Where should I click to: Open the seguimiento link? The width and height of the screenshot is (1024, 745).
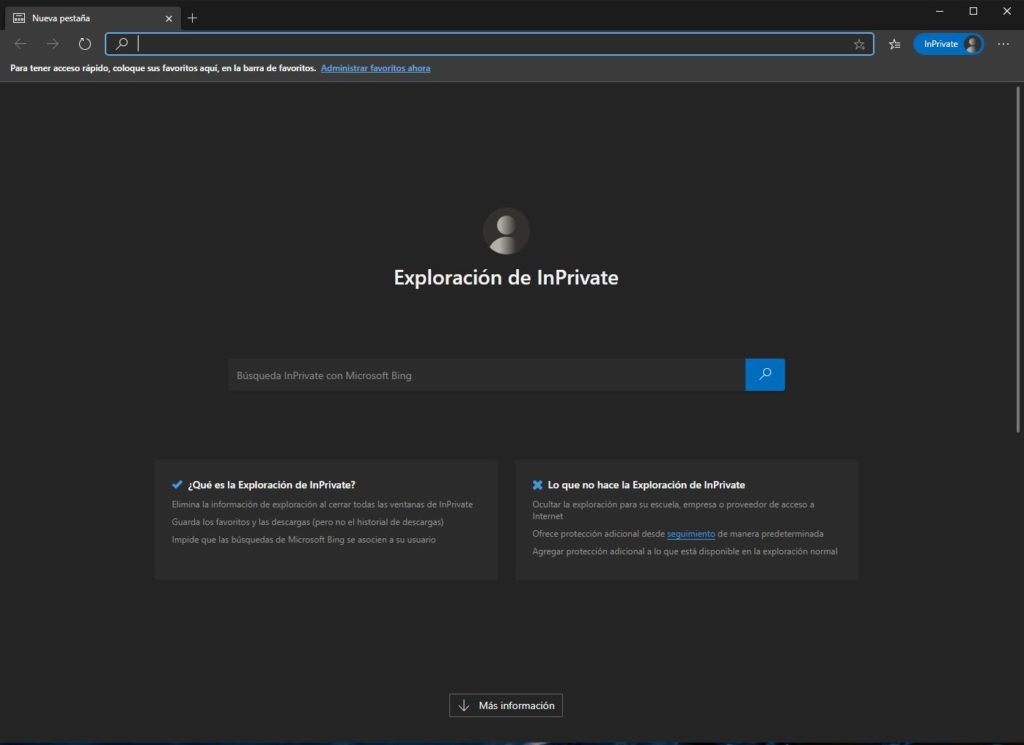(x=691, y=533)
